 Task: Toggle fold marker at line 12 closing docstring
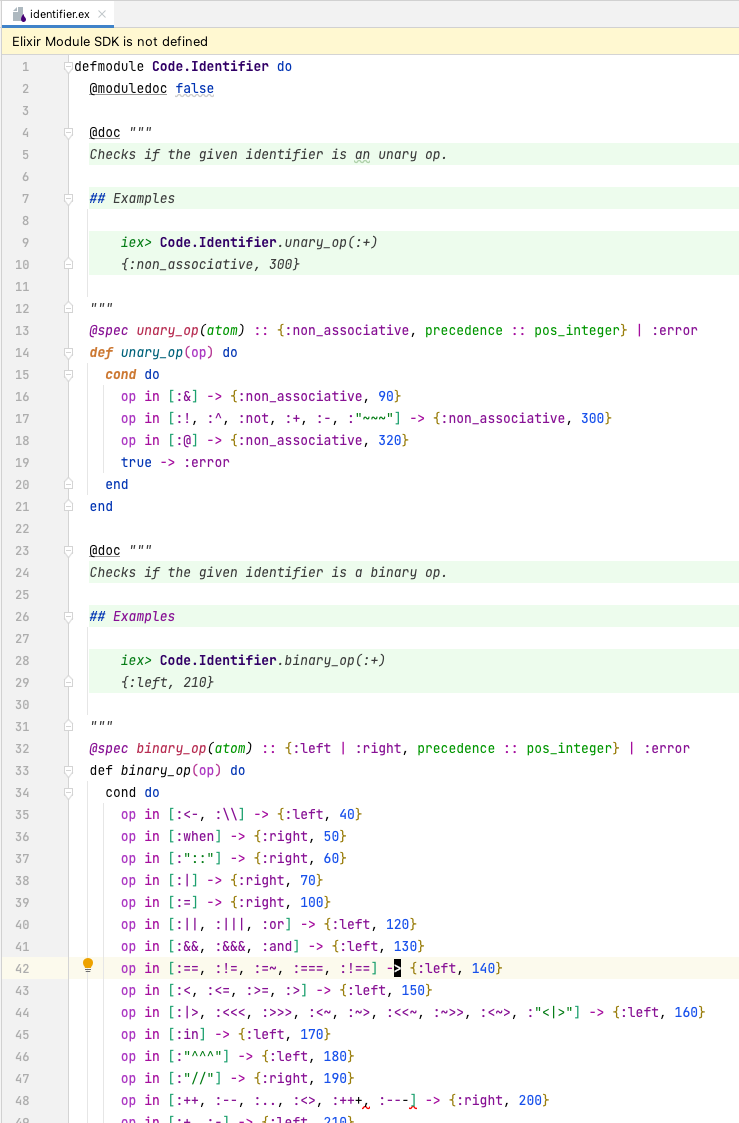click(x=69, y=309)
